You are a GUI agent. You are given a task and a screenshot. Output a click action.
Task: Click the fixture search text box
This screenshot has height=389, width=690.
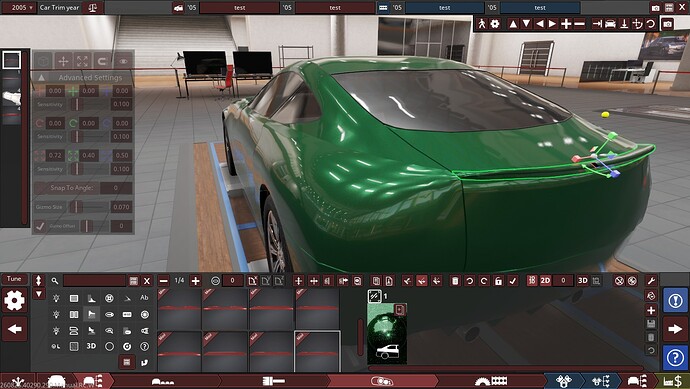tap(95, 281)
